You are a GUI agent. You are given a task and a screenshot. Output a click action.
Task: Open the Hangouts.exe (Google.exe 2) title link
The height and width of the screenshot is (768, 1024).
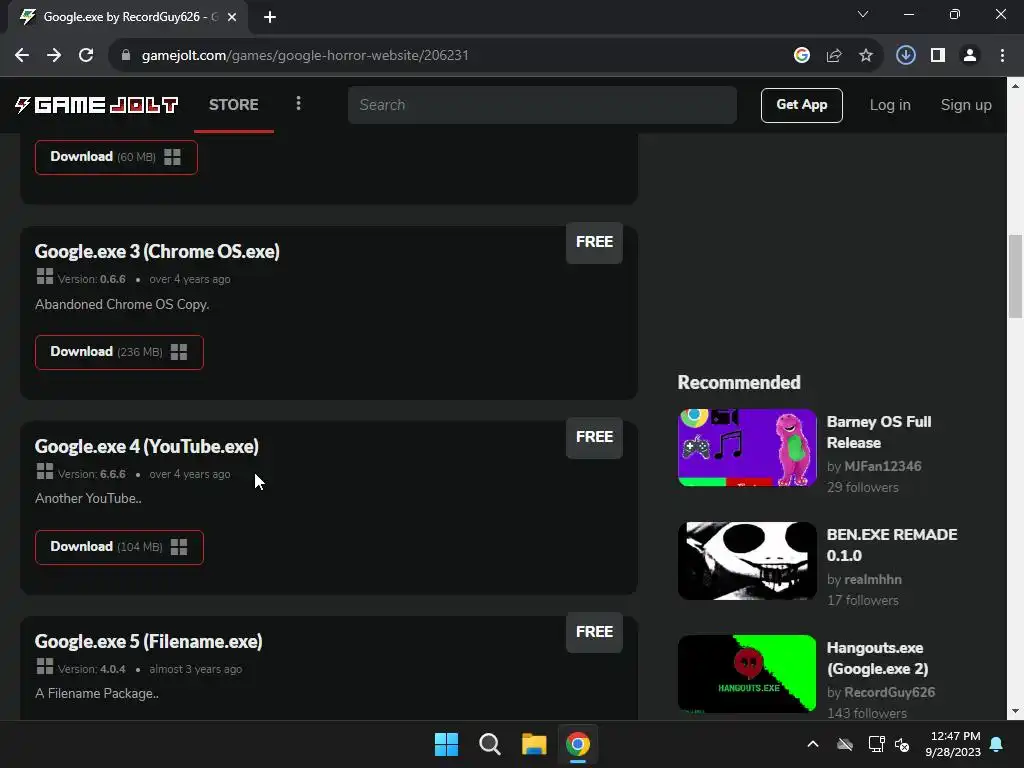click(878, 658)
